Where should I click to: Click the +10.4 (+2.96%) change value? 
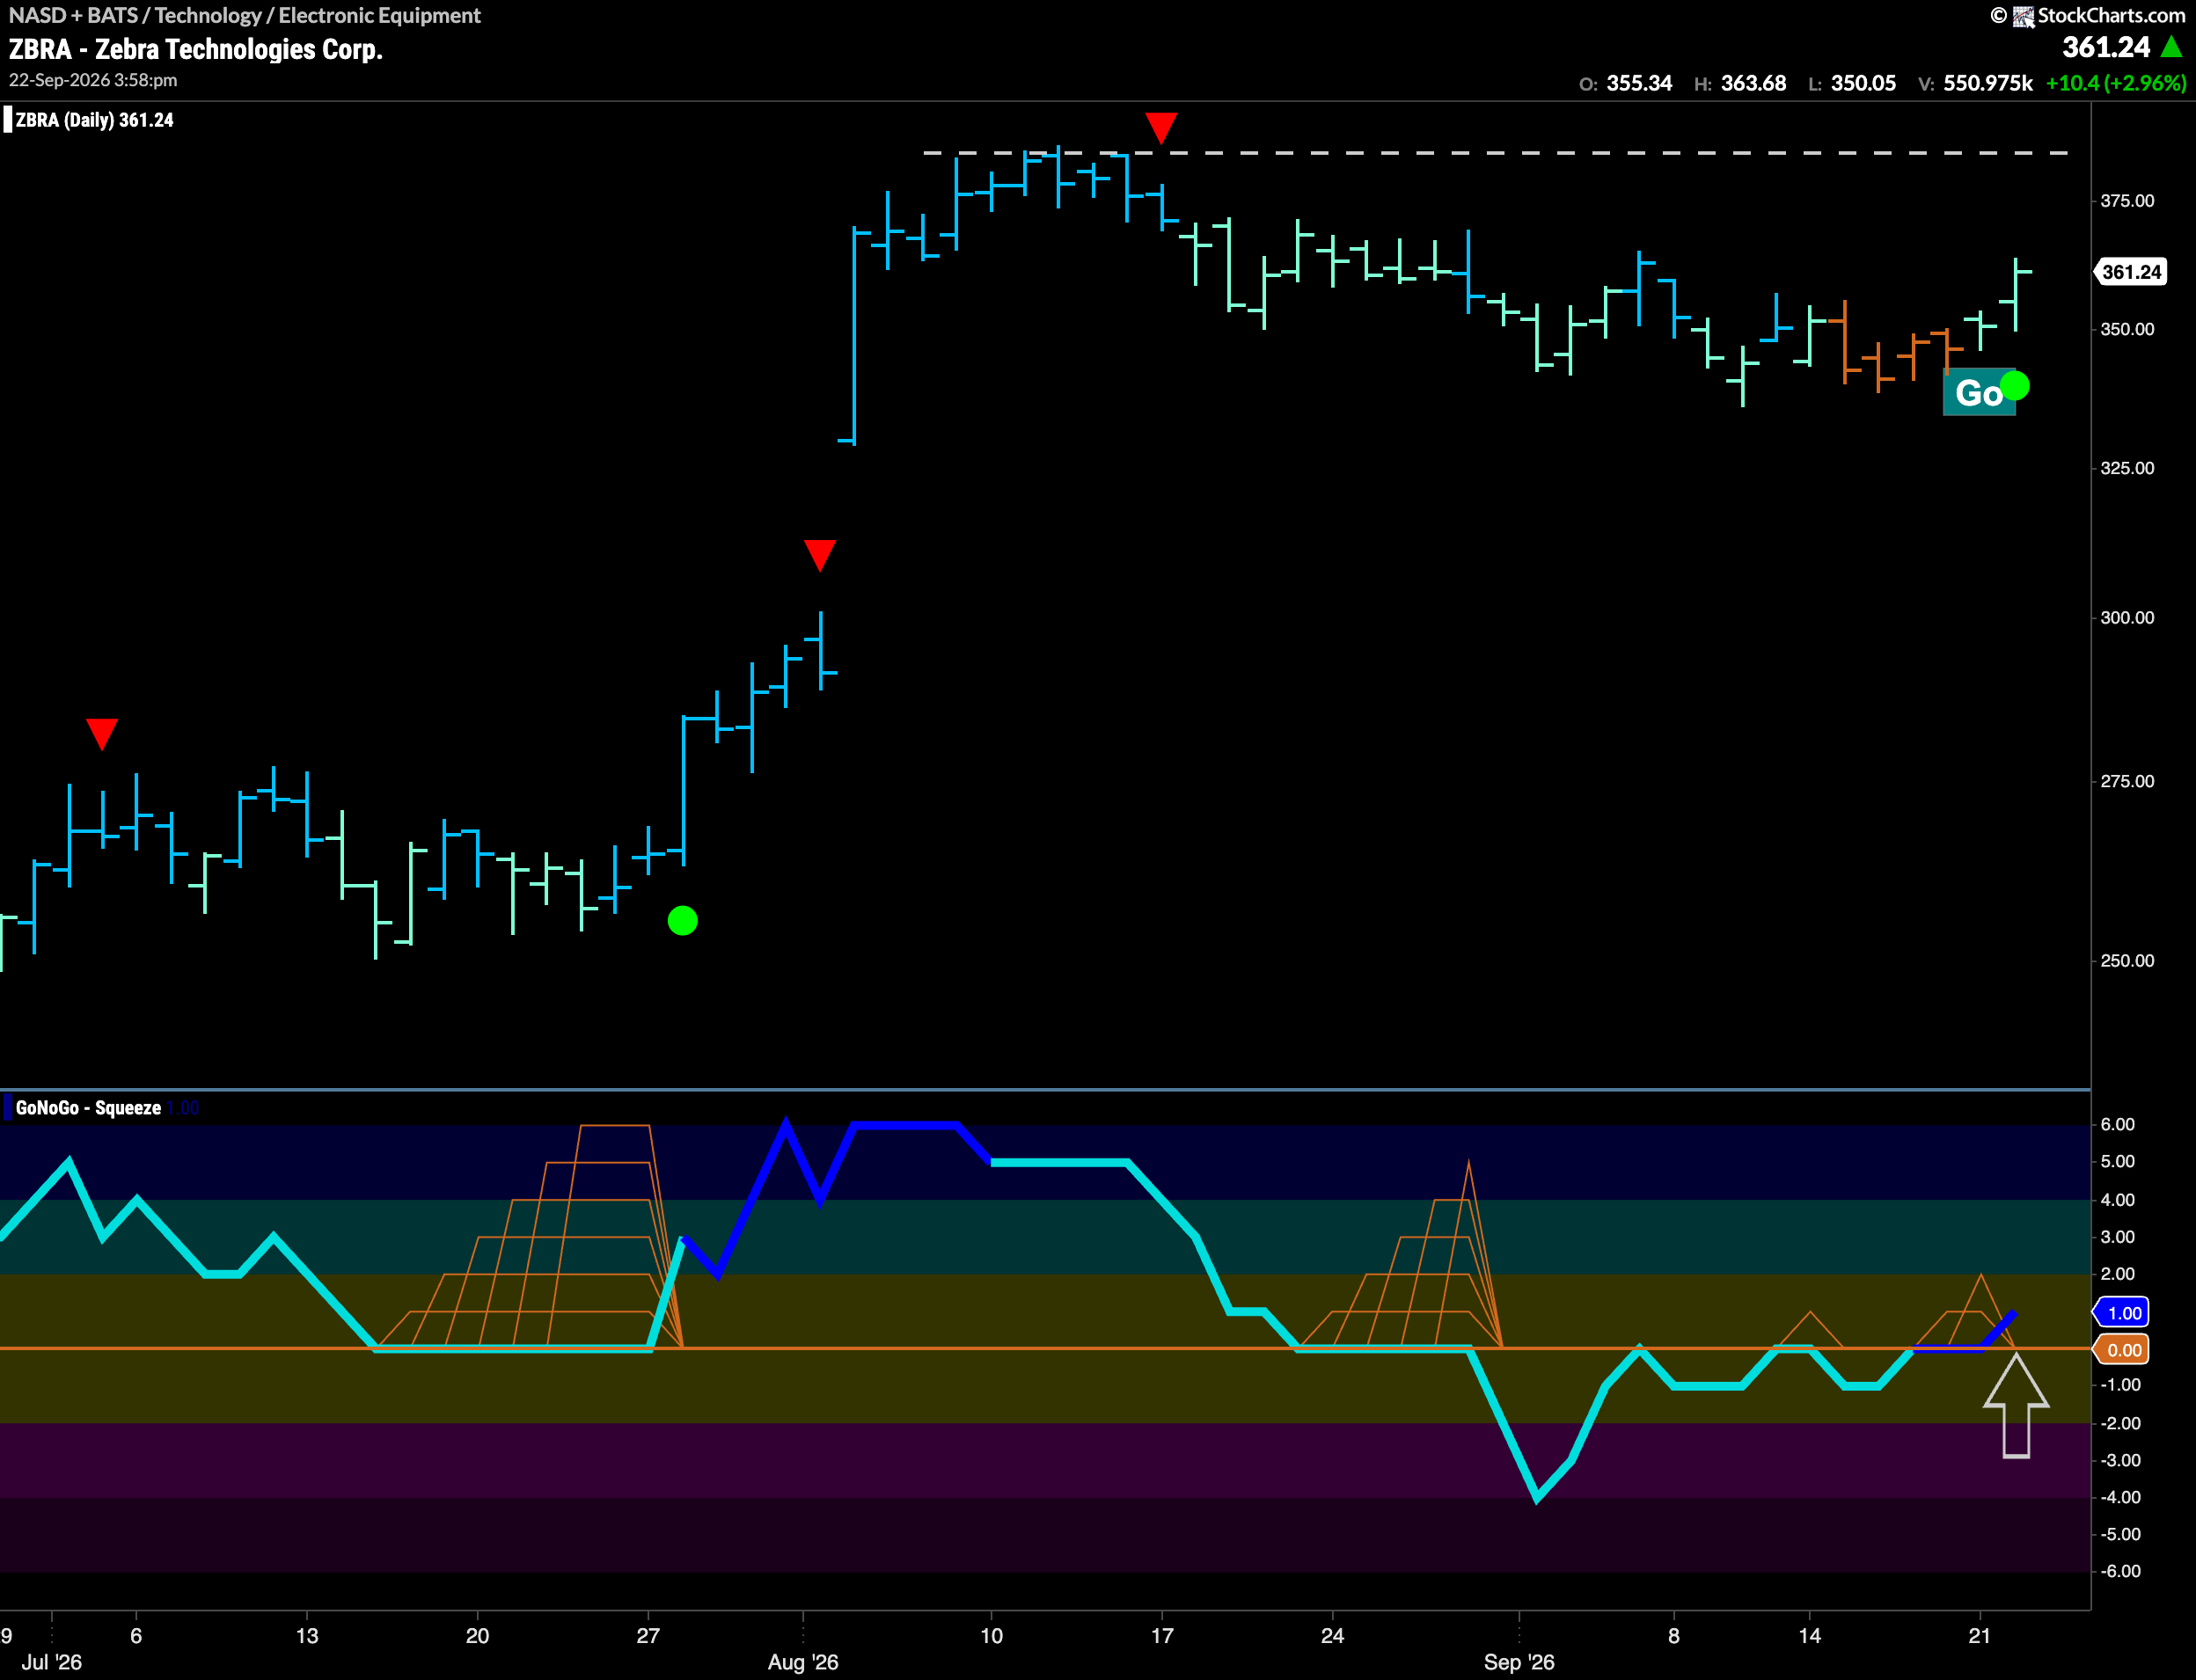[2116, 83]
